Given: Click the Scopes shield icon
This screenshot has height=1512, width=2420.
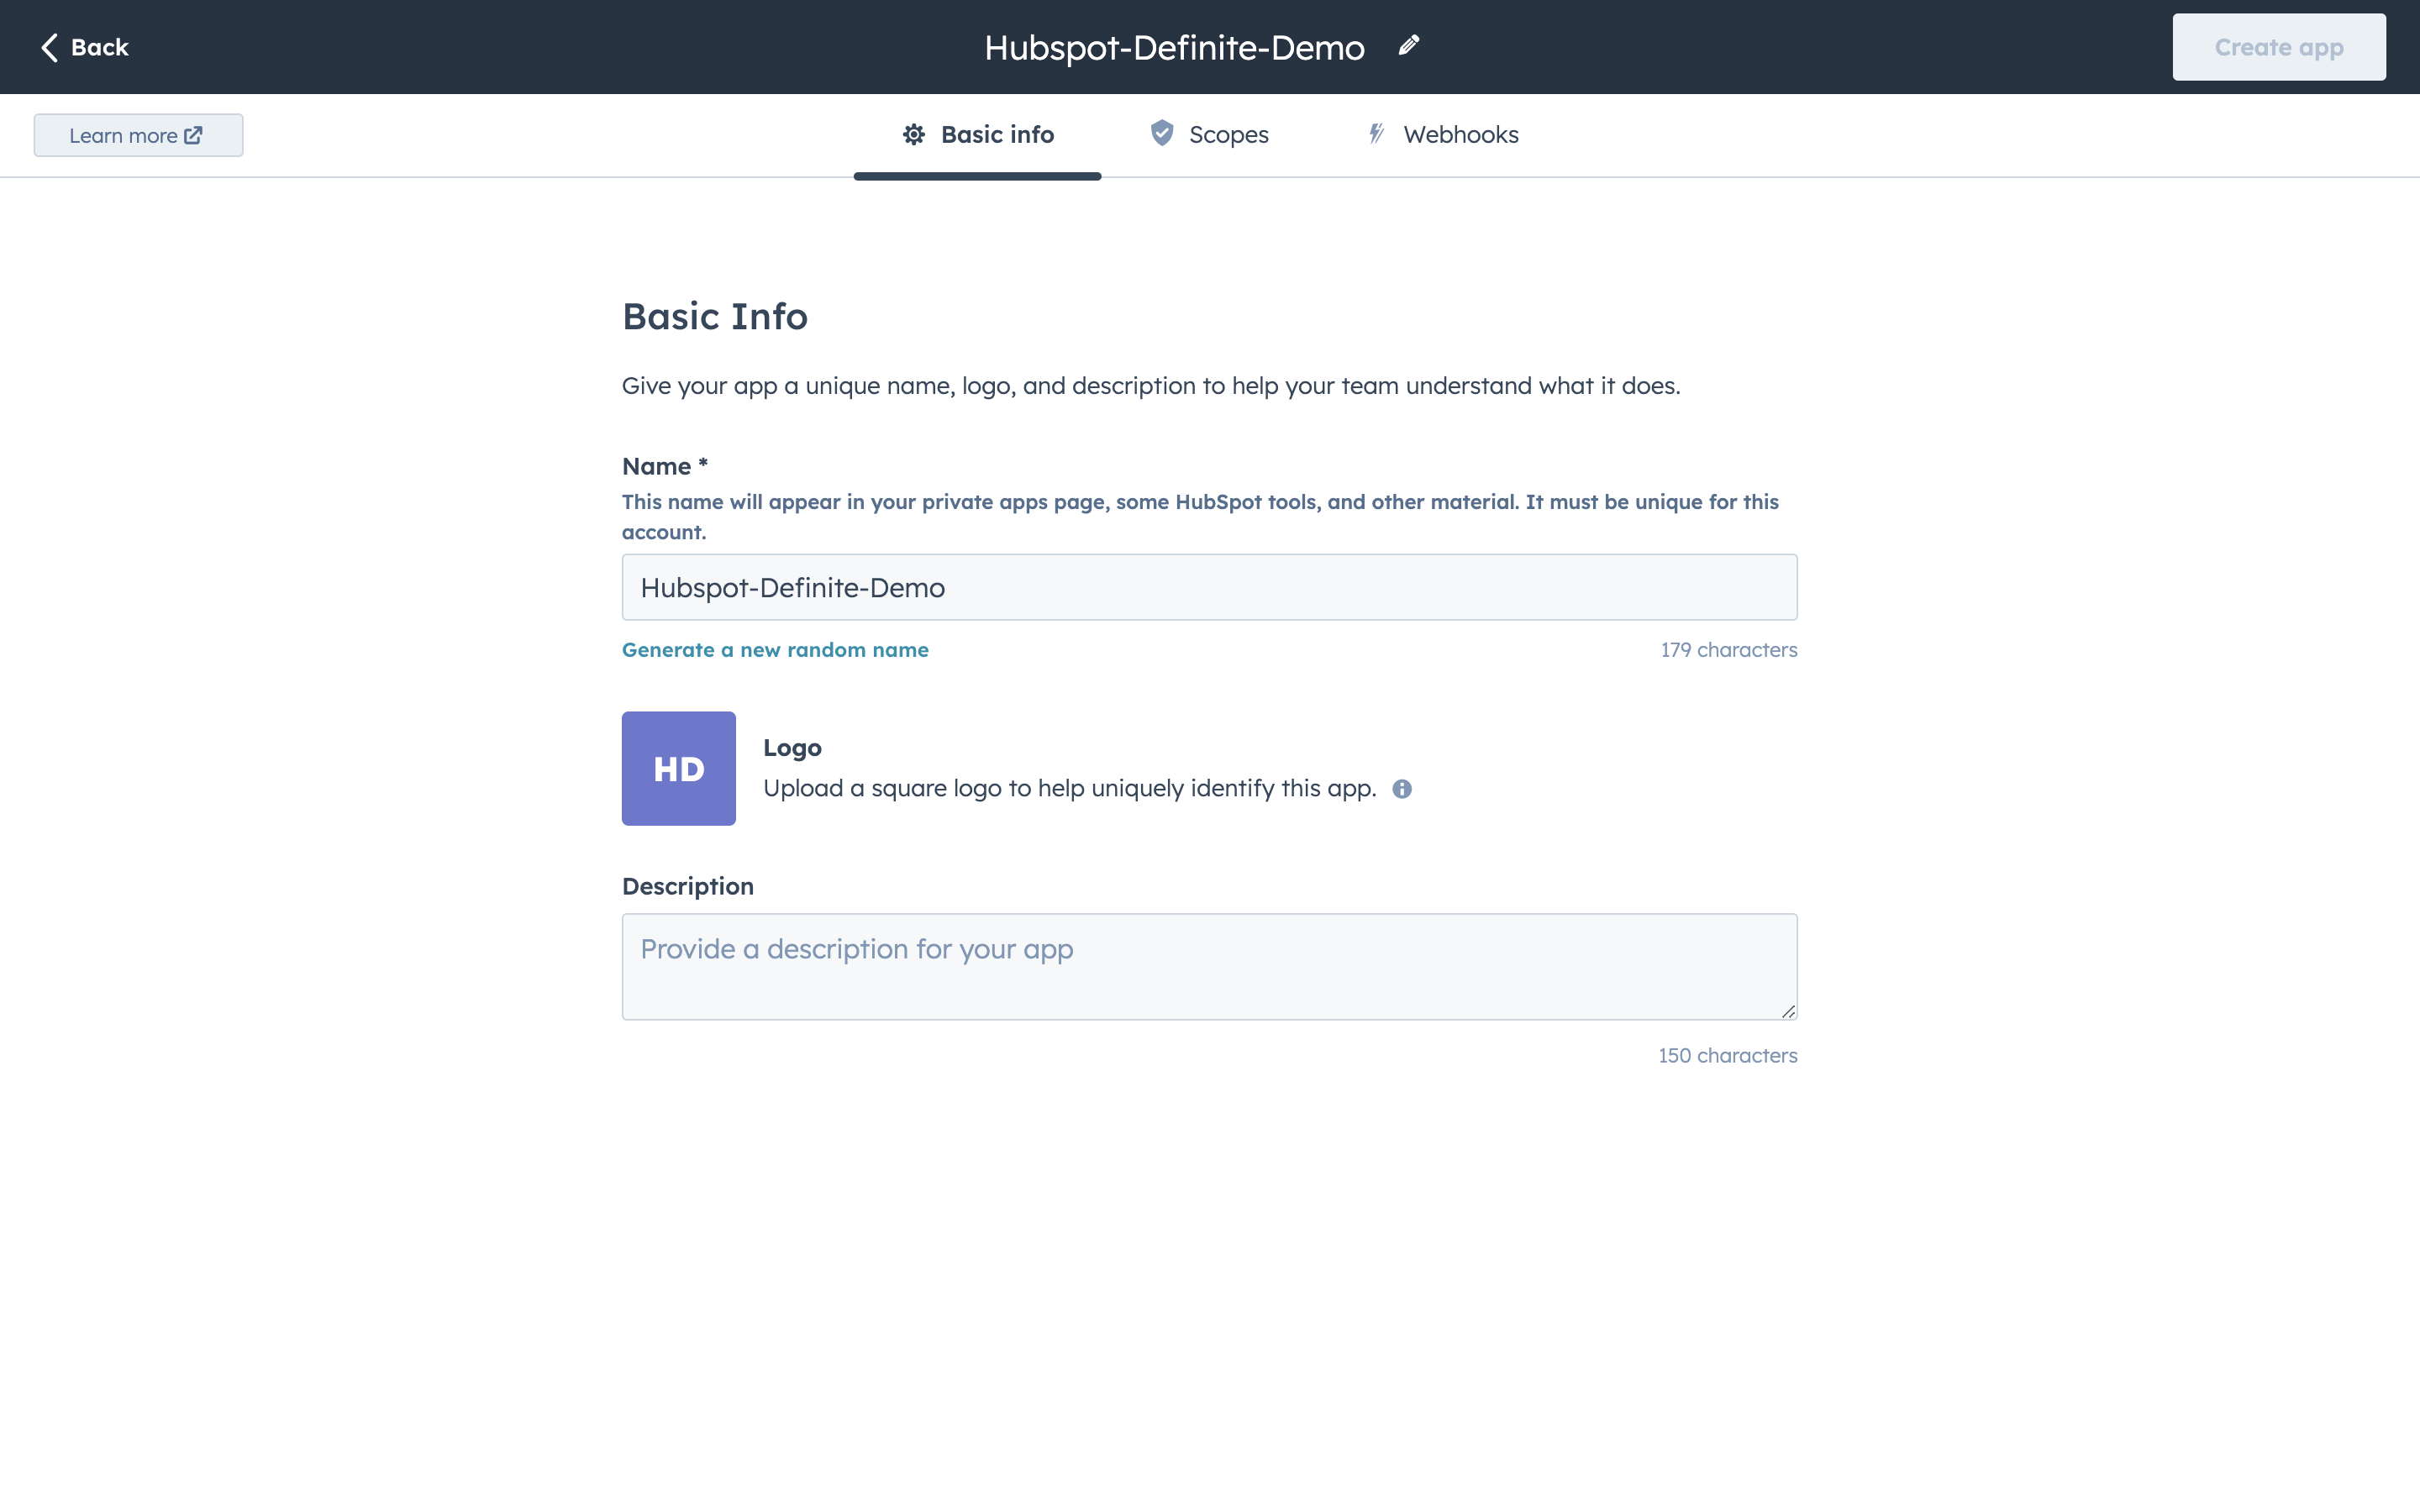Looking at the screenshot, I should [1161, 133].
